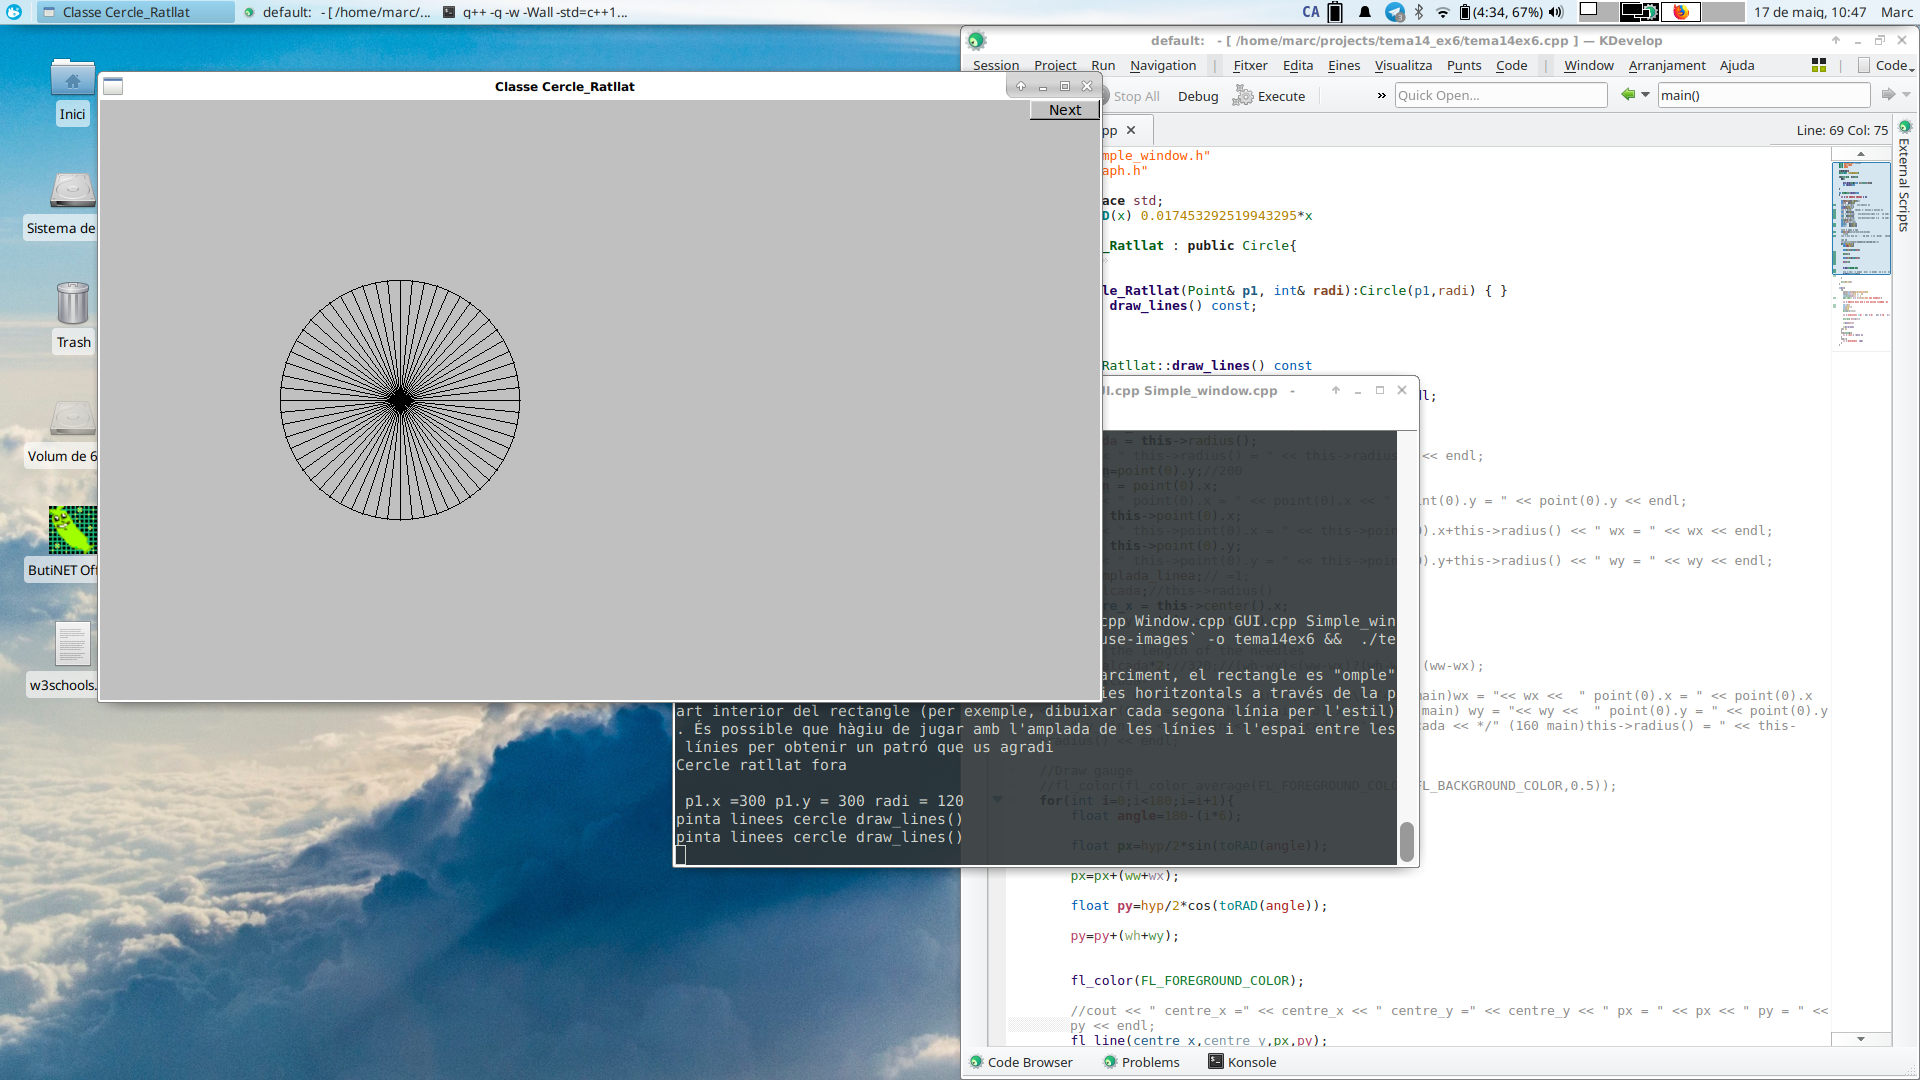Expand the back arrow history dropdown

point(1646,95)
